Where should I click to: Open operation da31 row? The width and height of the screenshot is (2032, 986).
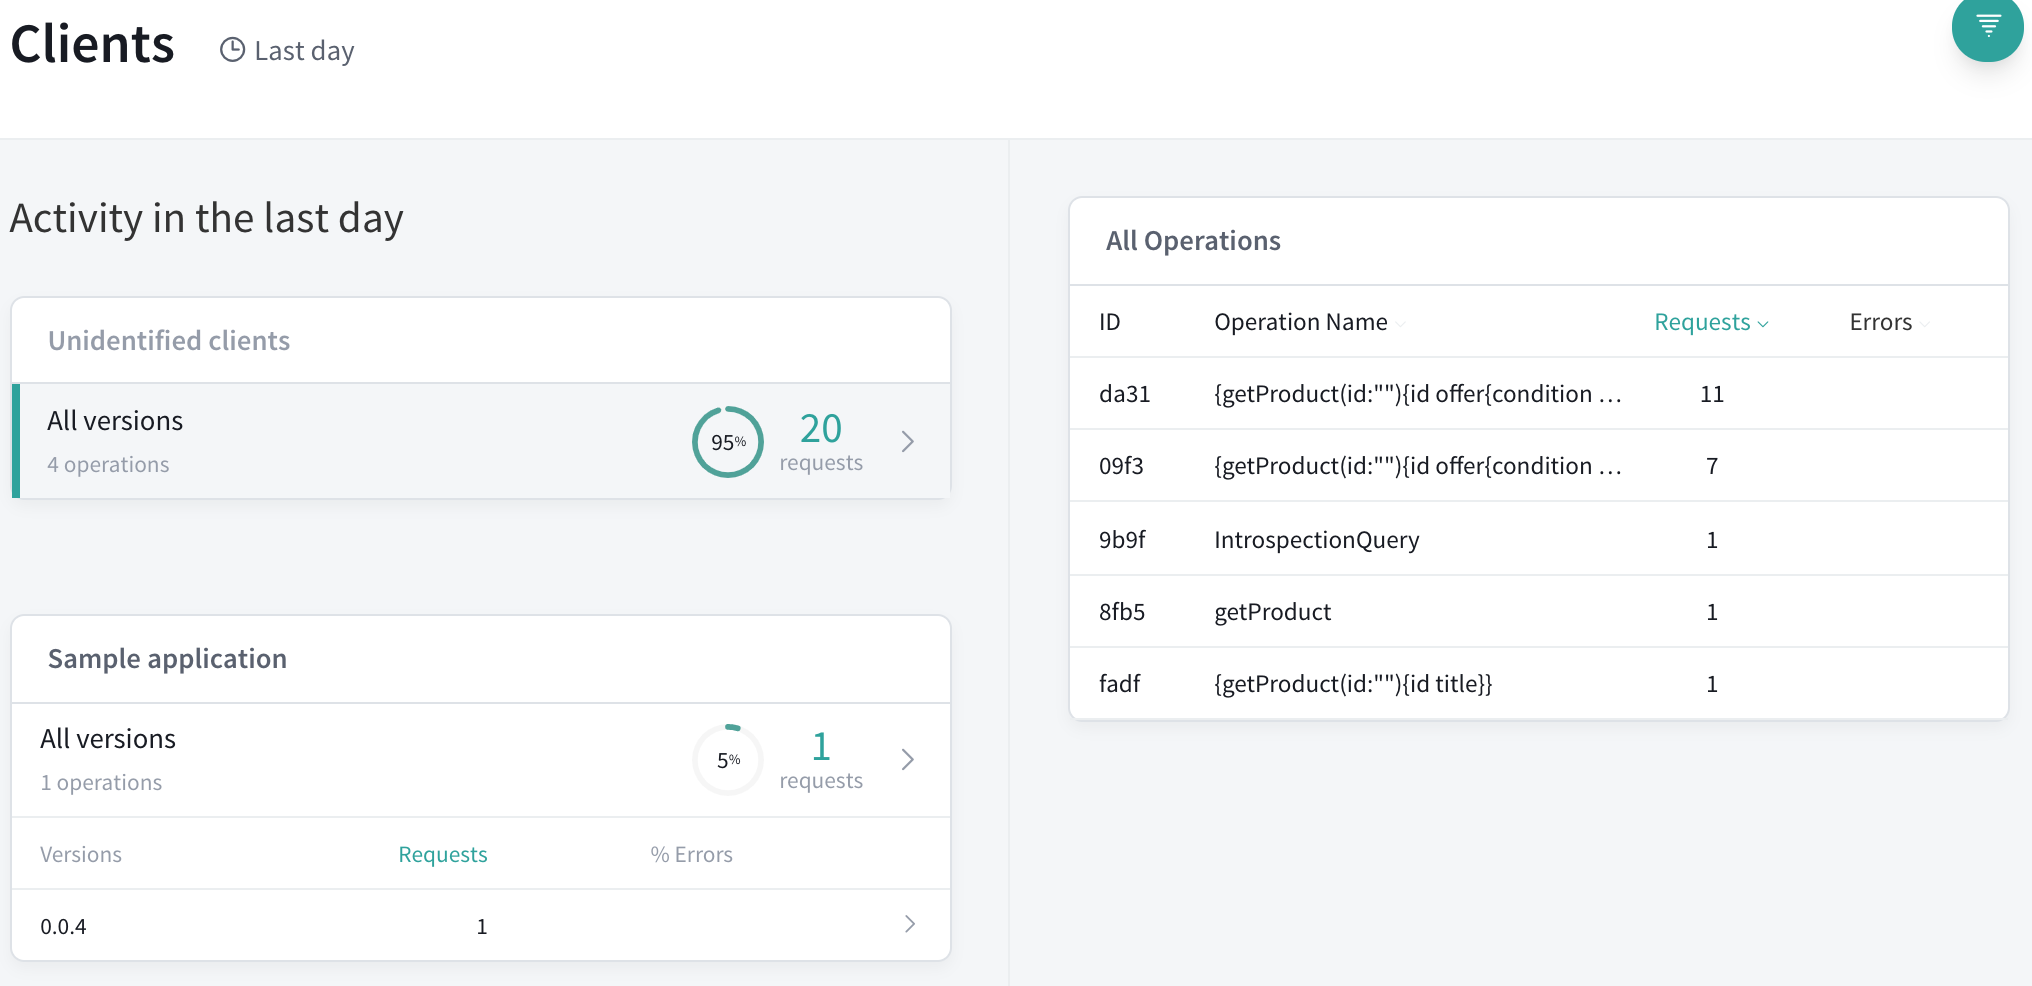click(x=1538, y=394)
